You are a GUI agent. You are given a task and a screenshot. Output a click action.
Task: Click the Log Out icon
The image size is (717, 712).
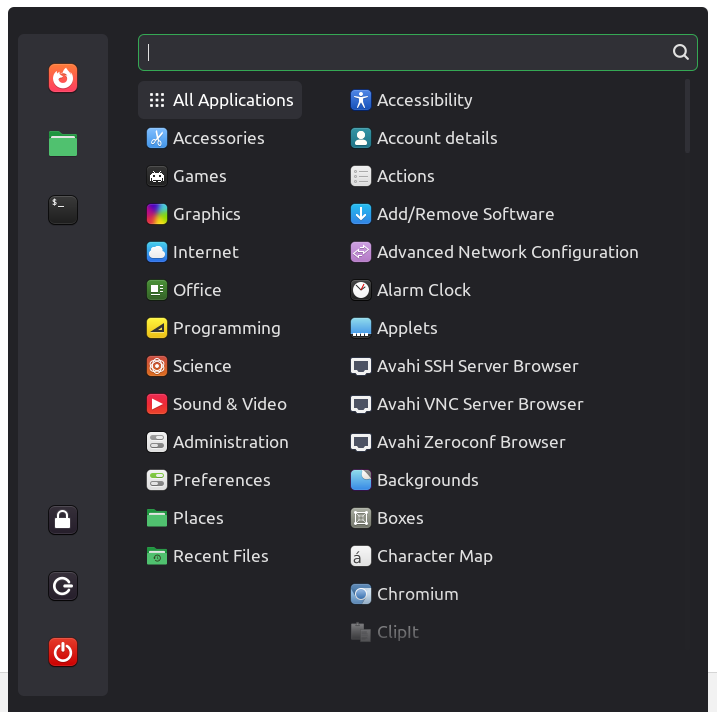coord(63,586)
